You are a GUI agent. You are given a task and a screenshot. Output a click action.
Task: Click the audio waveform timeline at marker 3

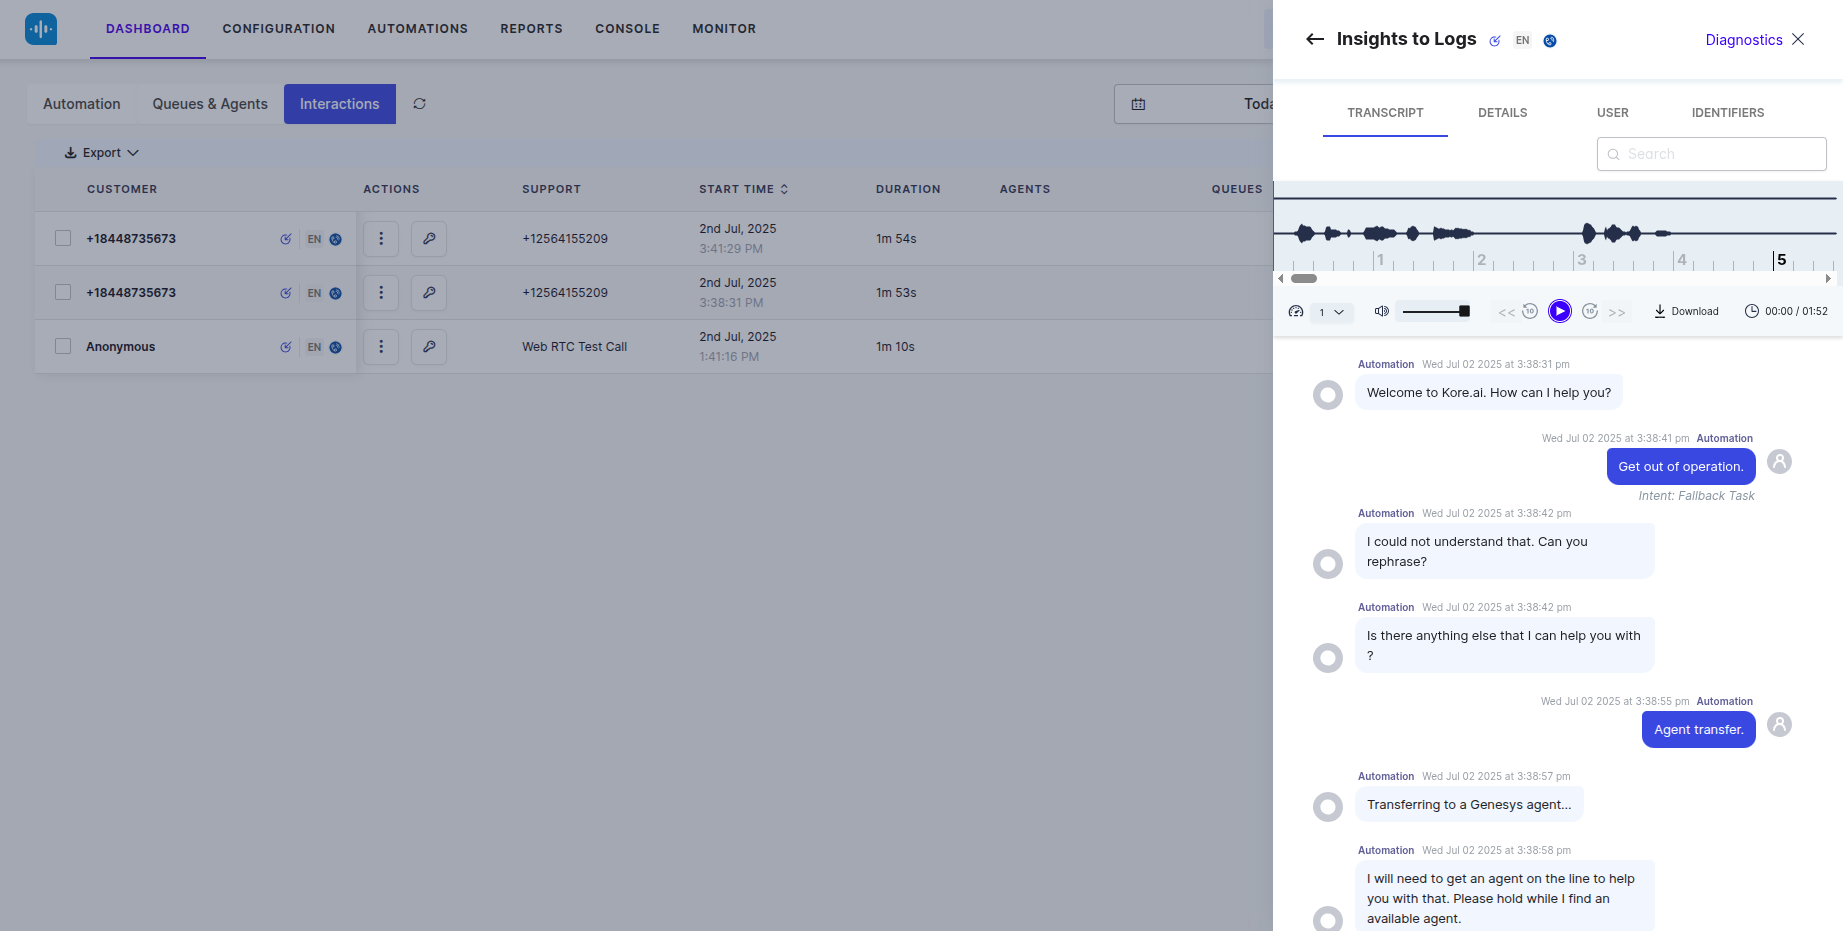[x=1580, y=260]
